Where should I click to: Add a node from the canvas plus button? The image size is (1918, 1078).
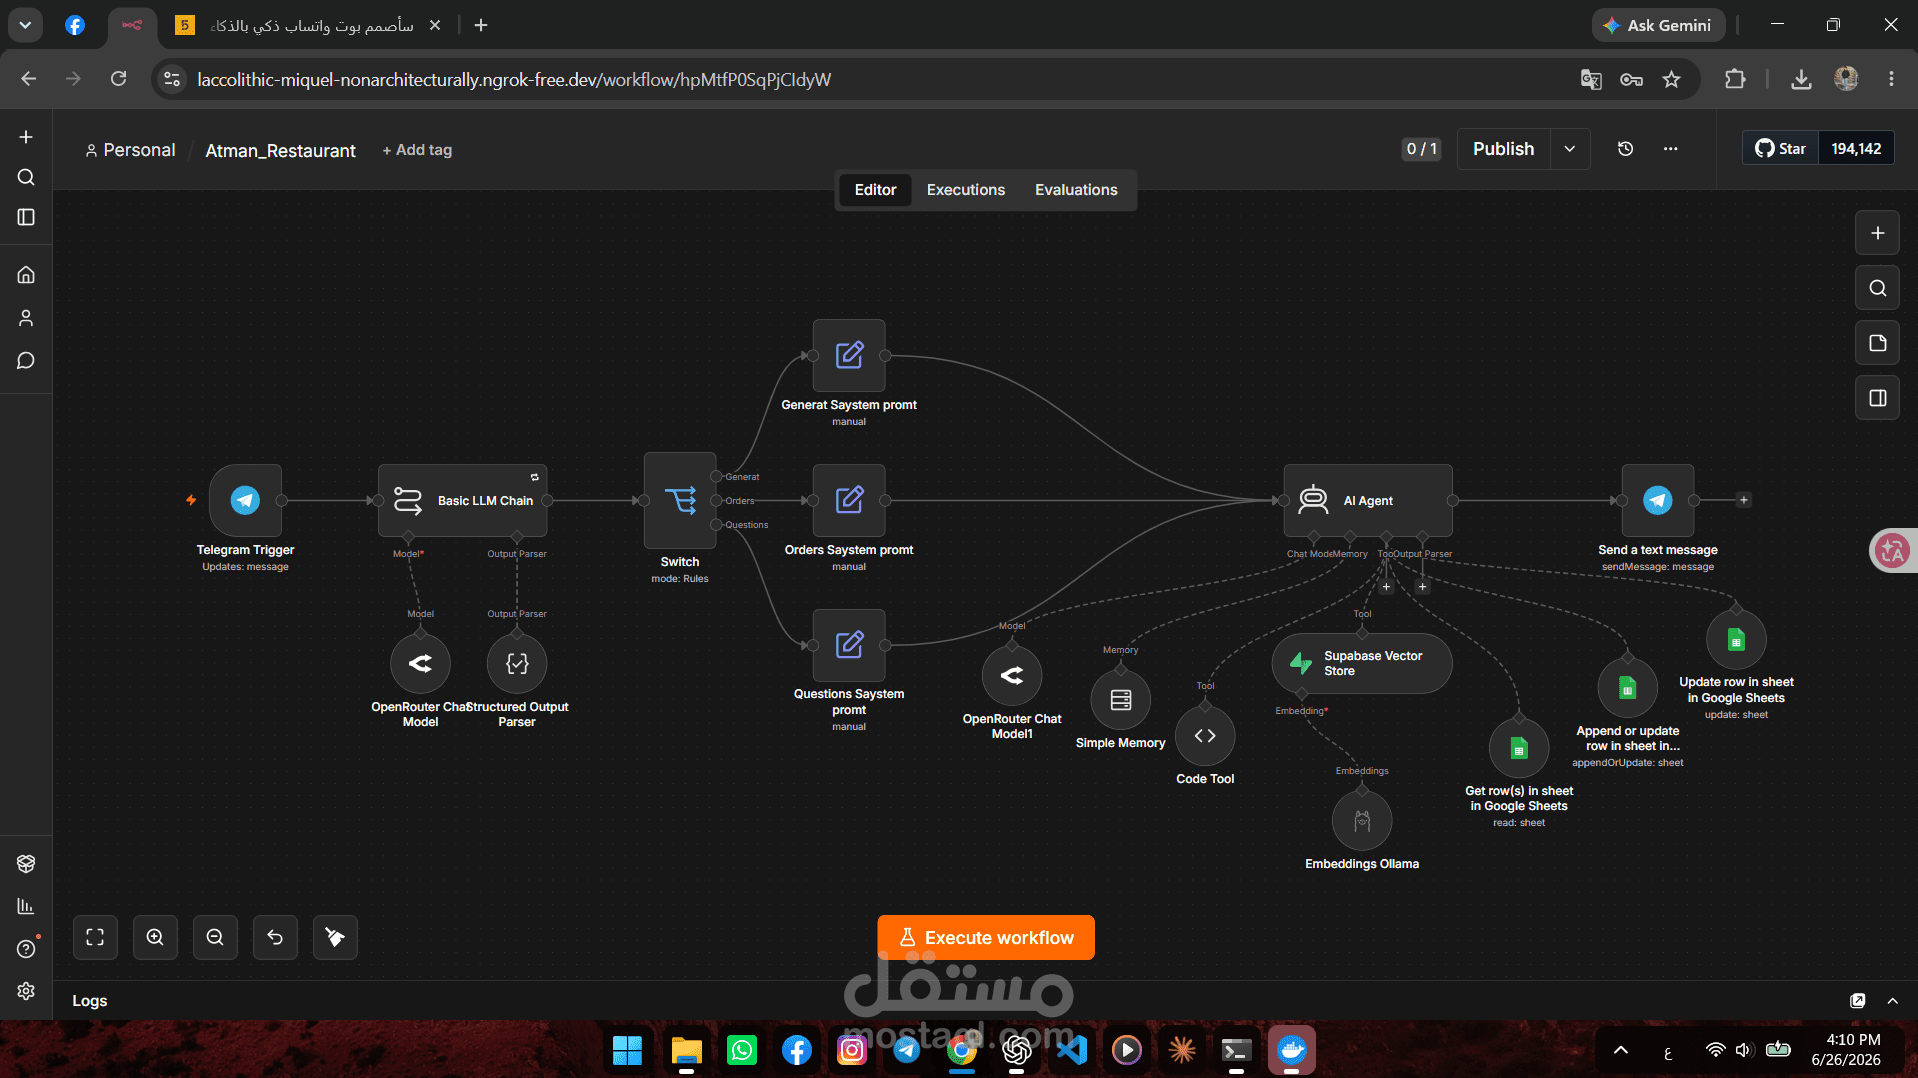click(x=1877, y=233)
